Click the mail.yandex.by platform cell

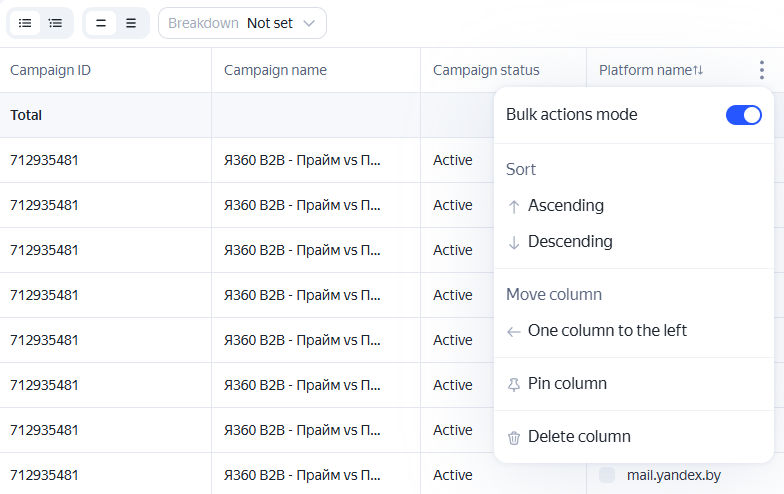pos(674,475)
